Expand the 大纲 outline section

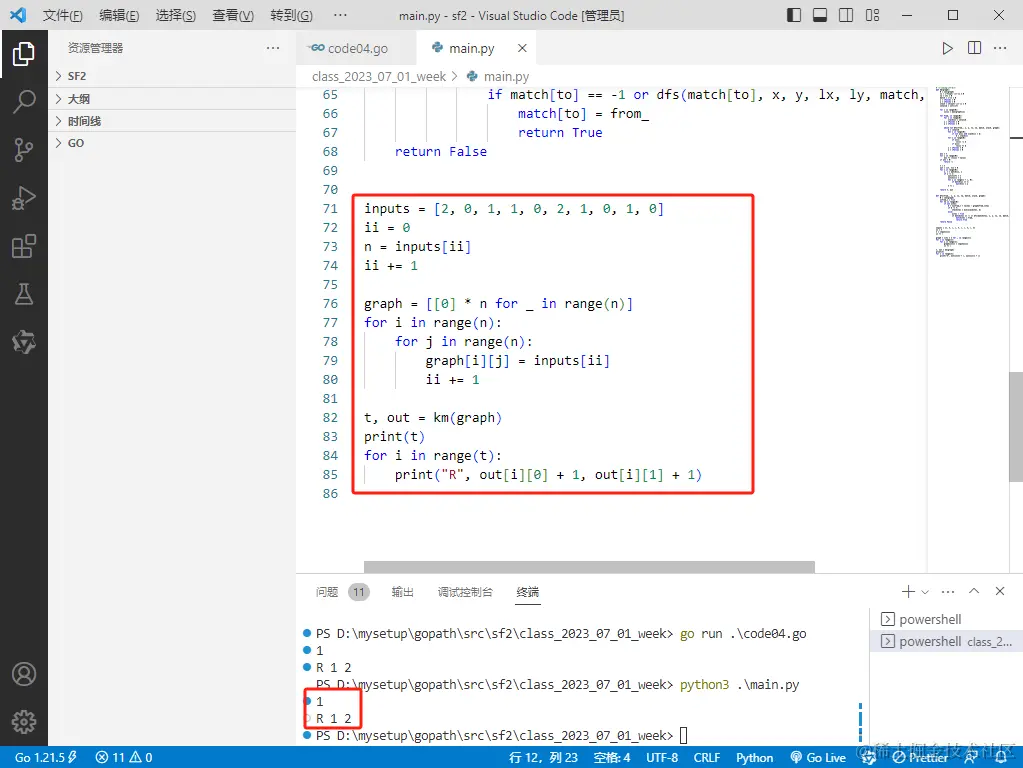pyautogui.click(x=172, y=99)
